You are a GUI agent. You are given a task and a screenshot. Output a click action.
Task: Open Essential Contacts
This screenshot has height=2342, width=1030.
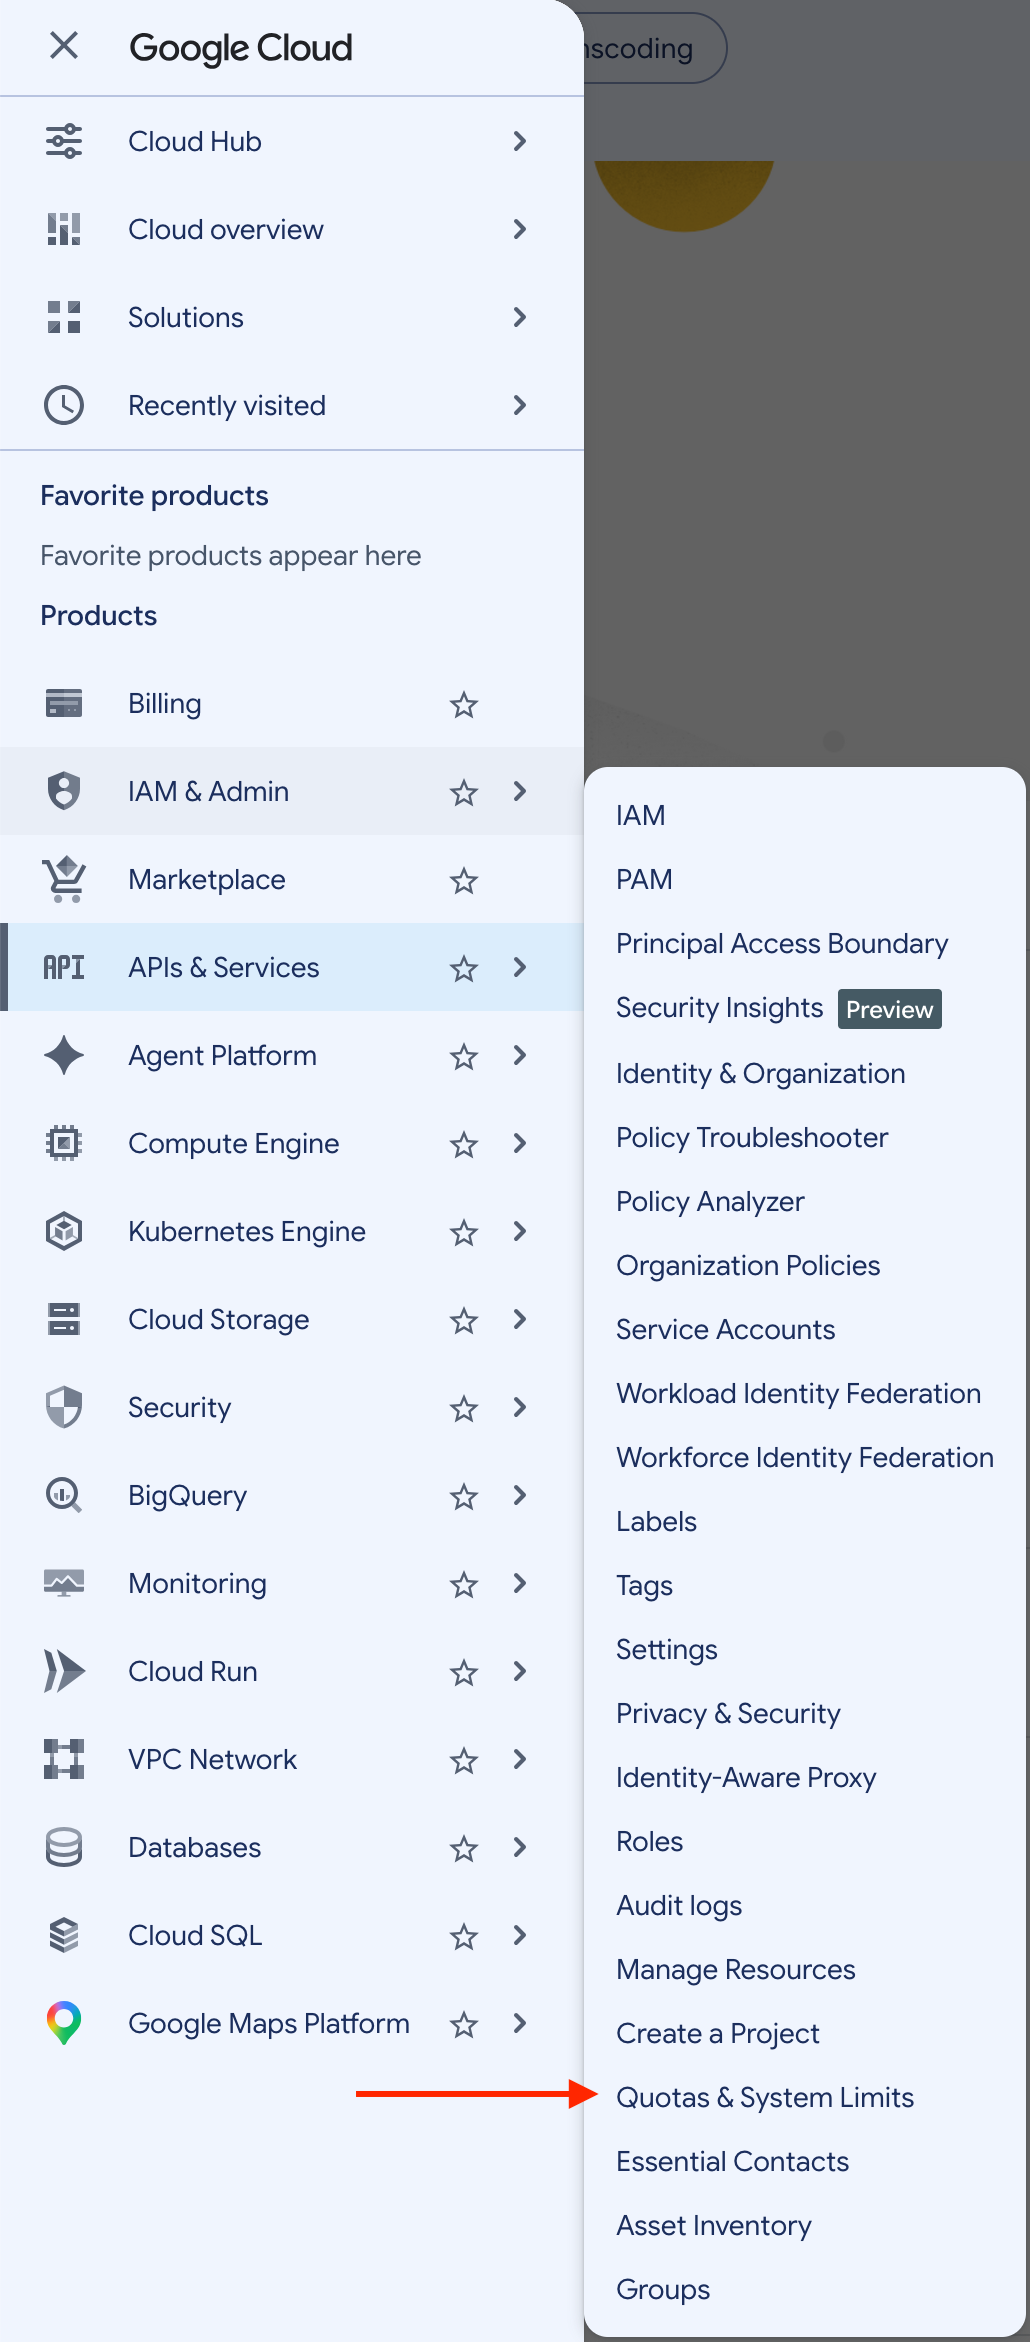(732, 2161)
